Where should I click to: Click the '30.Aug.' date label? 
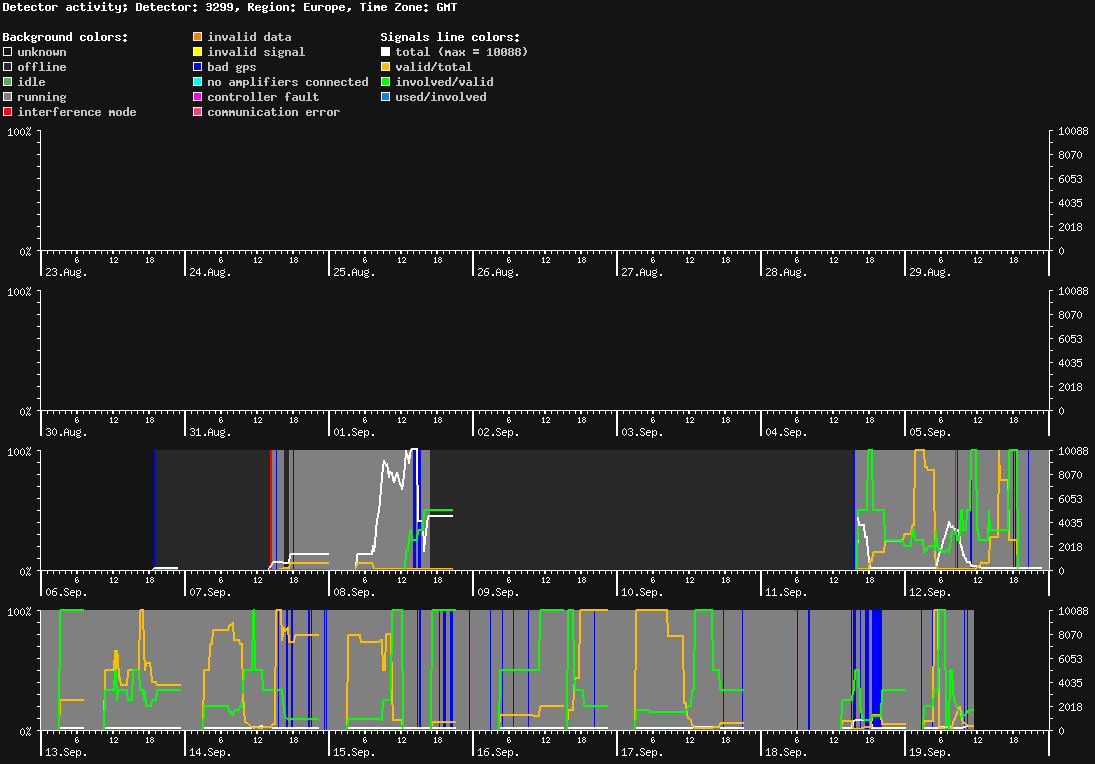tap(66, 432)
